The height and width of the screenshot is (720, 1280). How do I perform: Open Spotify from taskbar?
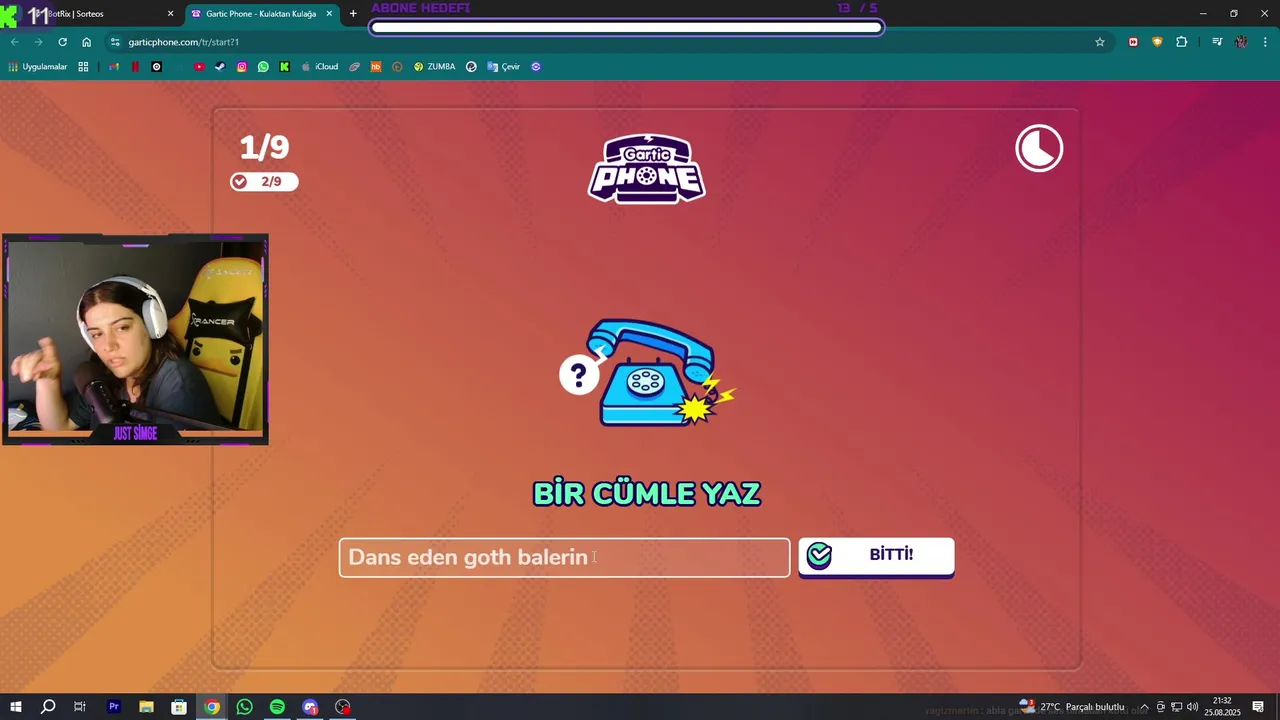[x=277, y=707]
